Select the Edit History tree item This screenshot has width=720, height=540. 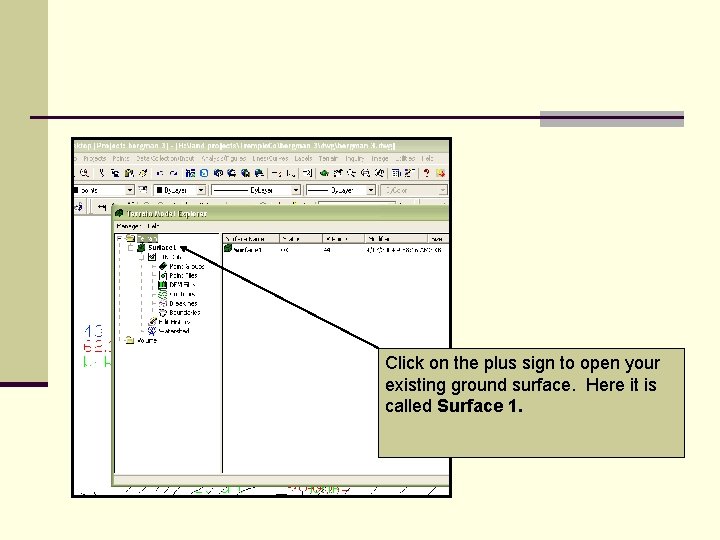tap(174, 321)
